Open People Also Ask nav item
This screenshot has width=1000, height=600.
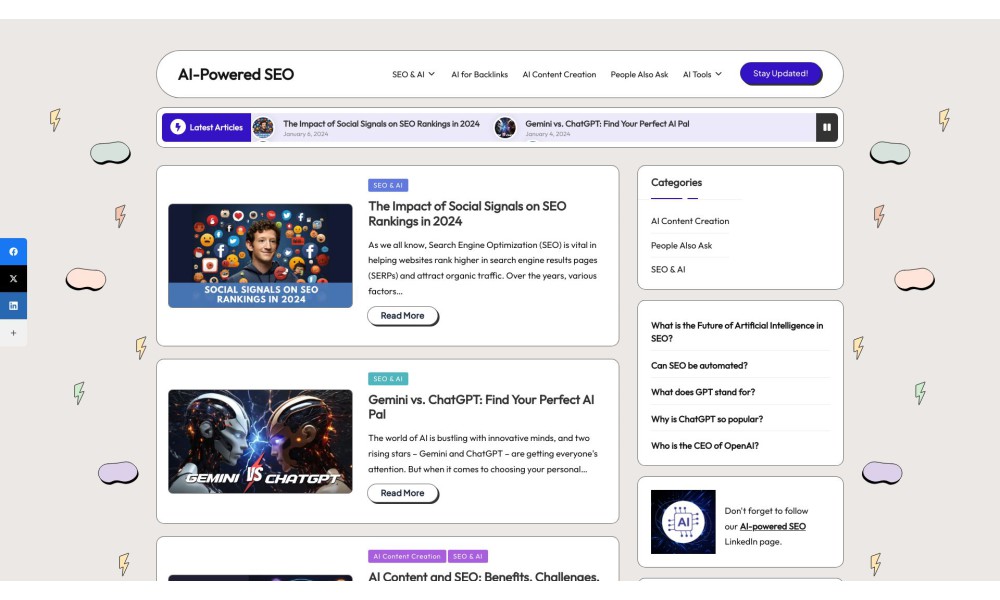(639, 75)
